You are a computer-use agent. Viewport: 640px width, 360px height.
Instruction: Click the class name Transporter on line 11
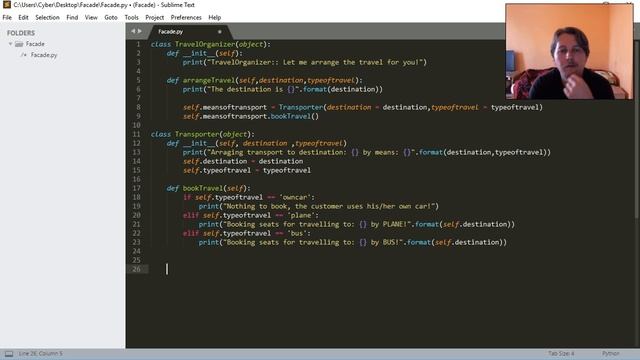coord(197,134)
